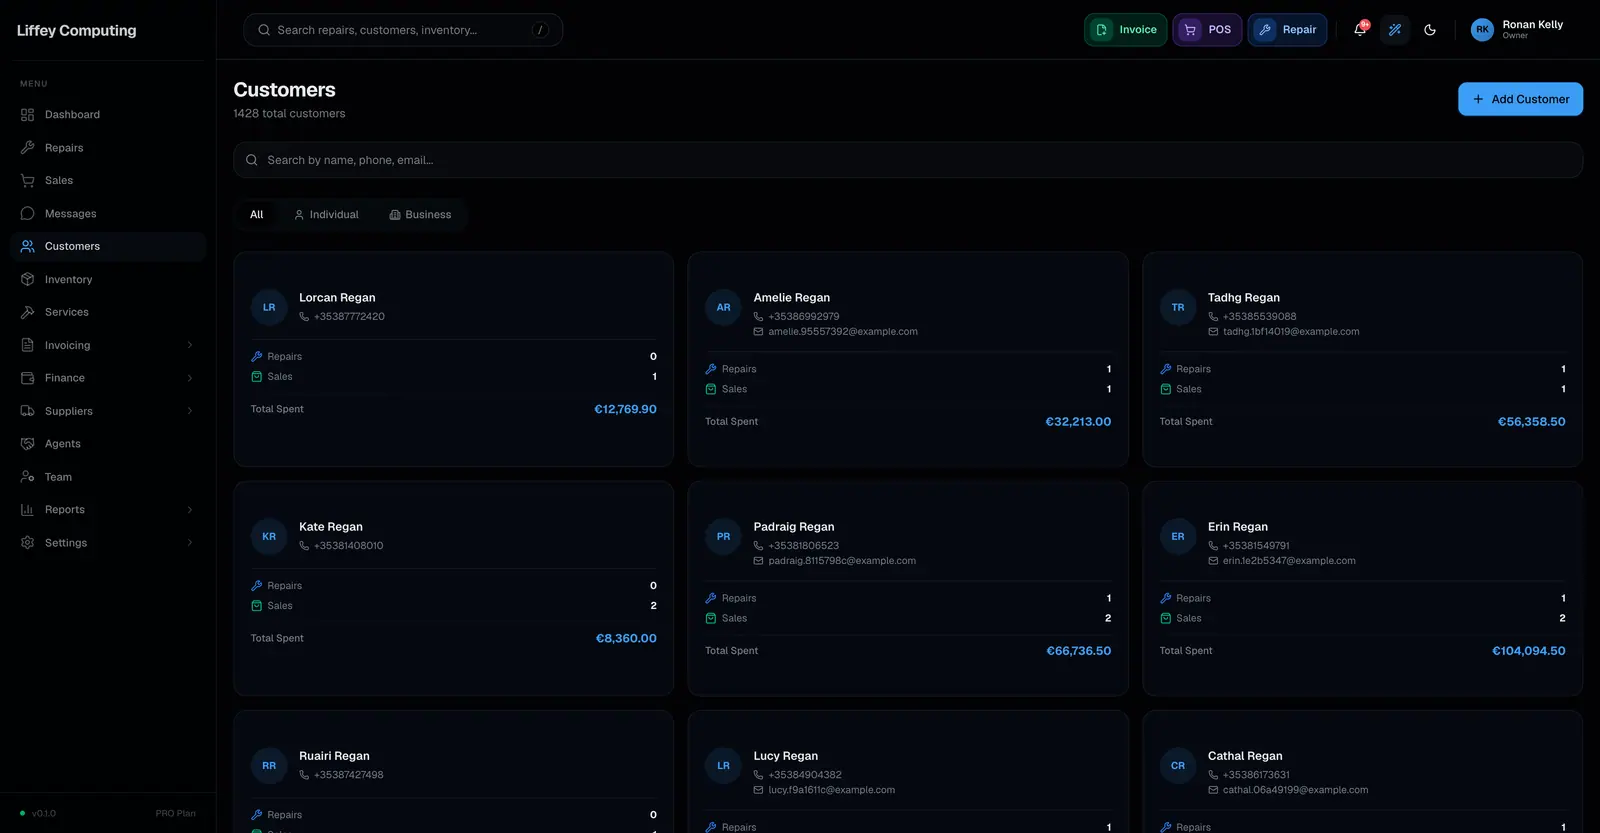The width and height of the screenshot is (1600, 833).
Task: Expand the Reports submenu chevron
Action: click(190, 510)
